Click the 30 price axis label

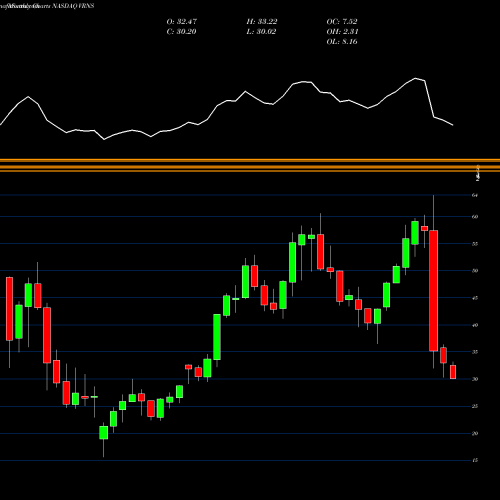coord(475,379)
